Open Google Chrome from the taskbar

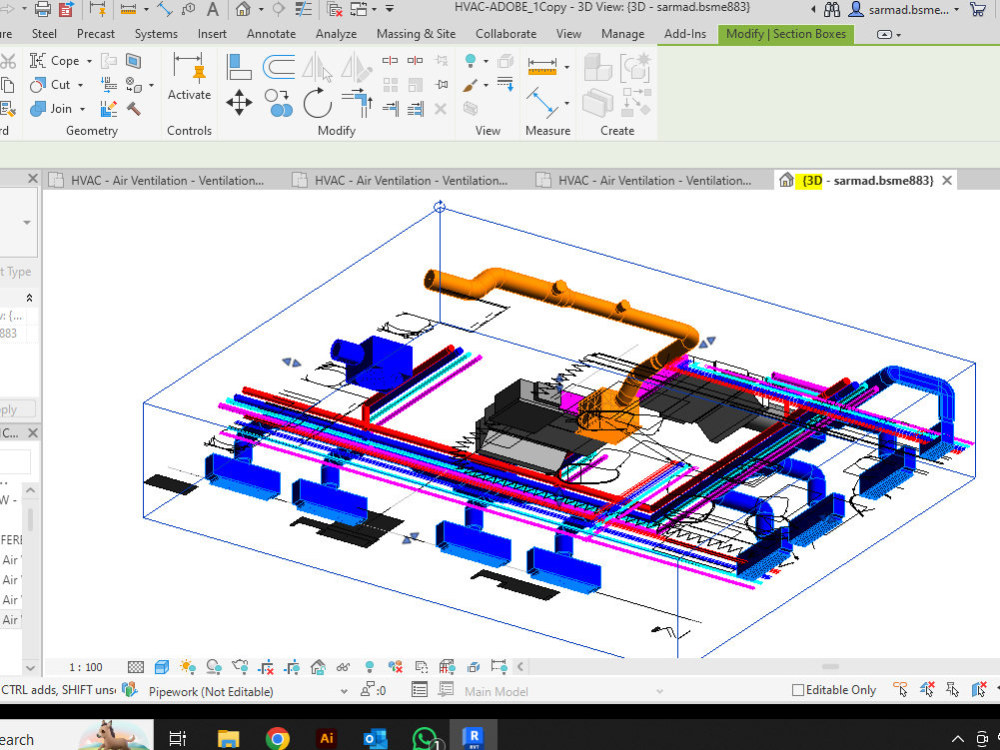(277, 739)
